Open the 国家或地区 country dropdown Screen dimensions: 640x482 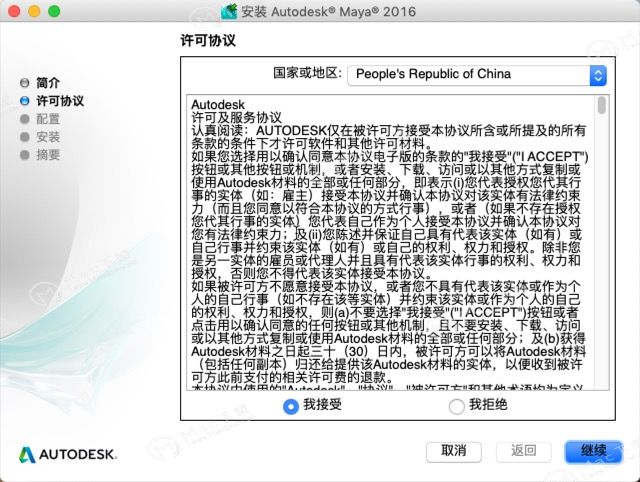477,75
